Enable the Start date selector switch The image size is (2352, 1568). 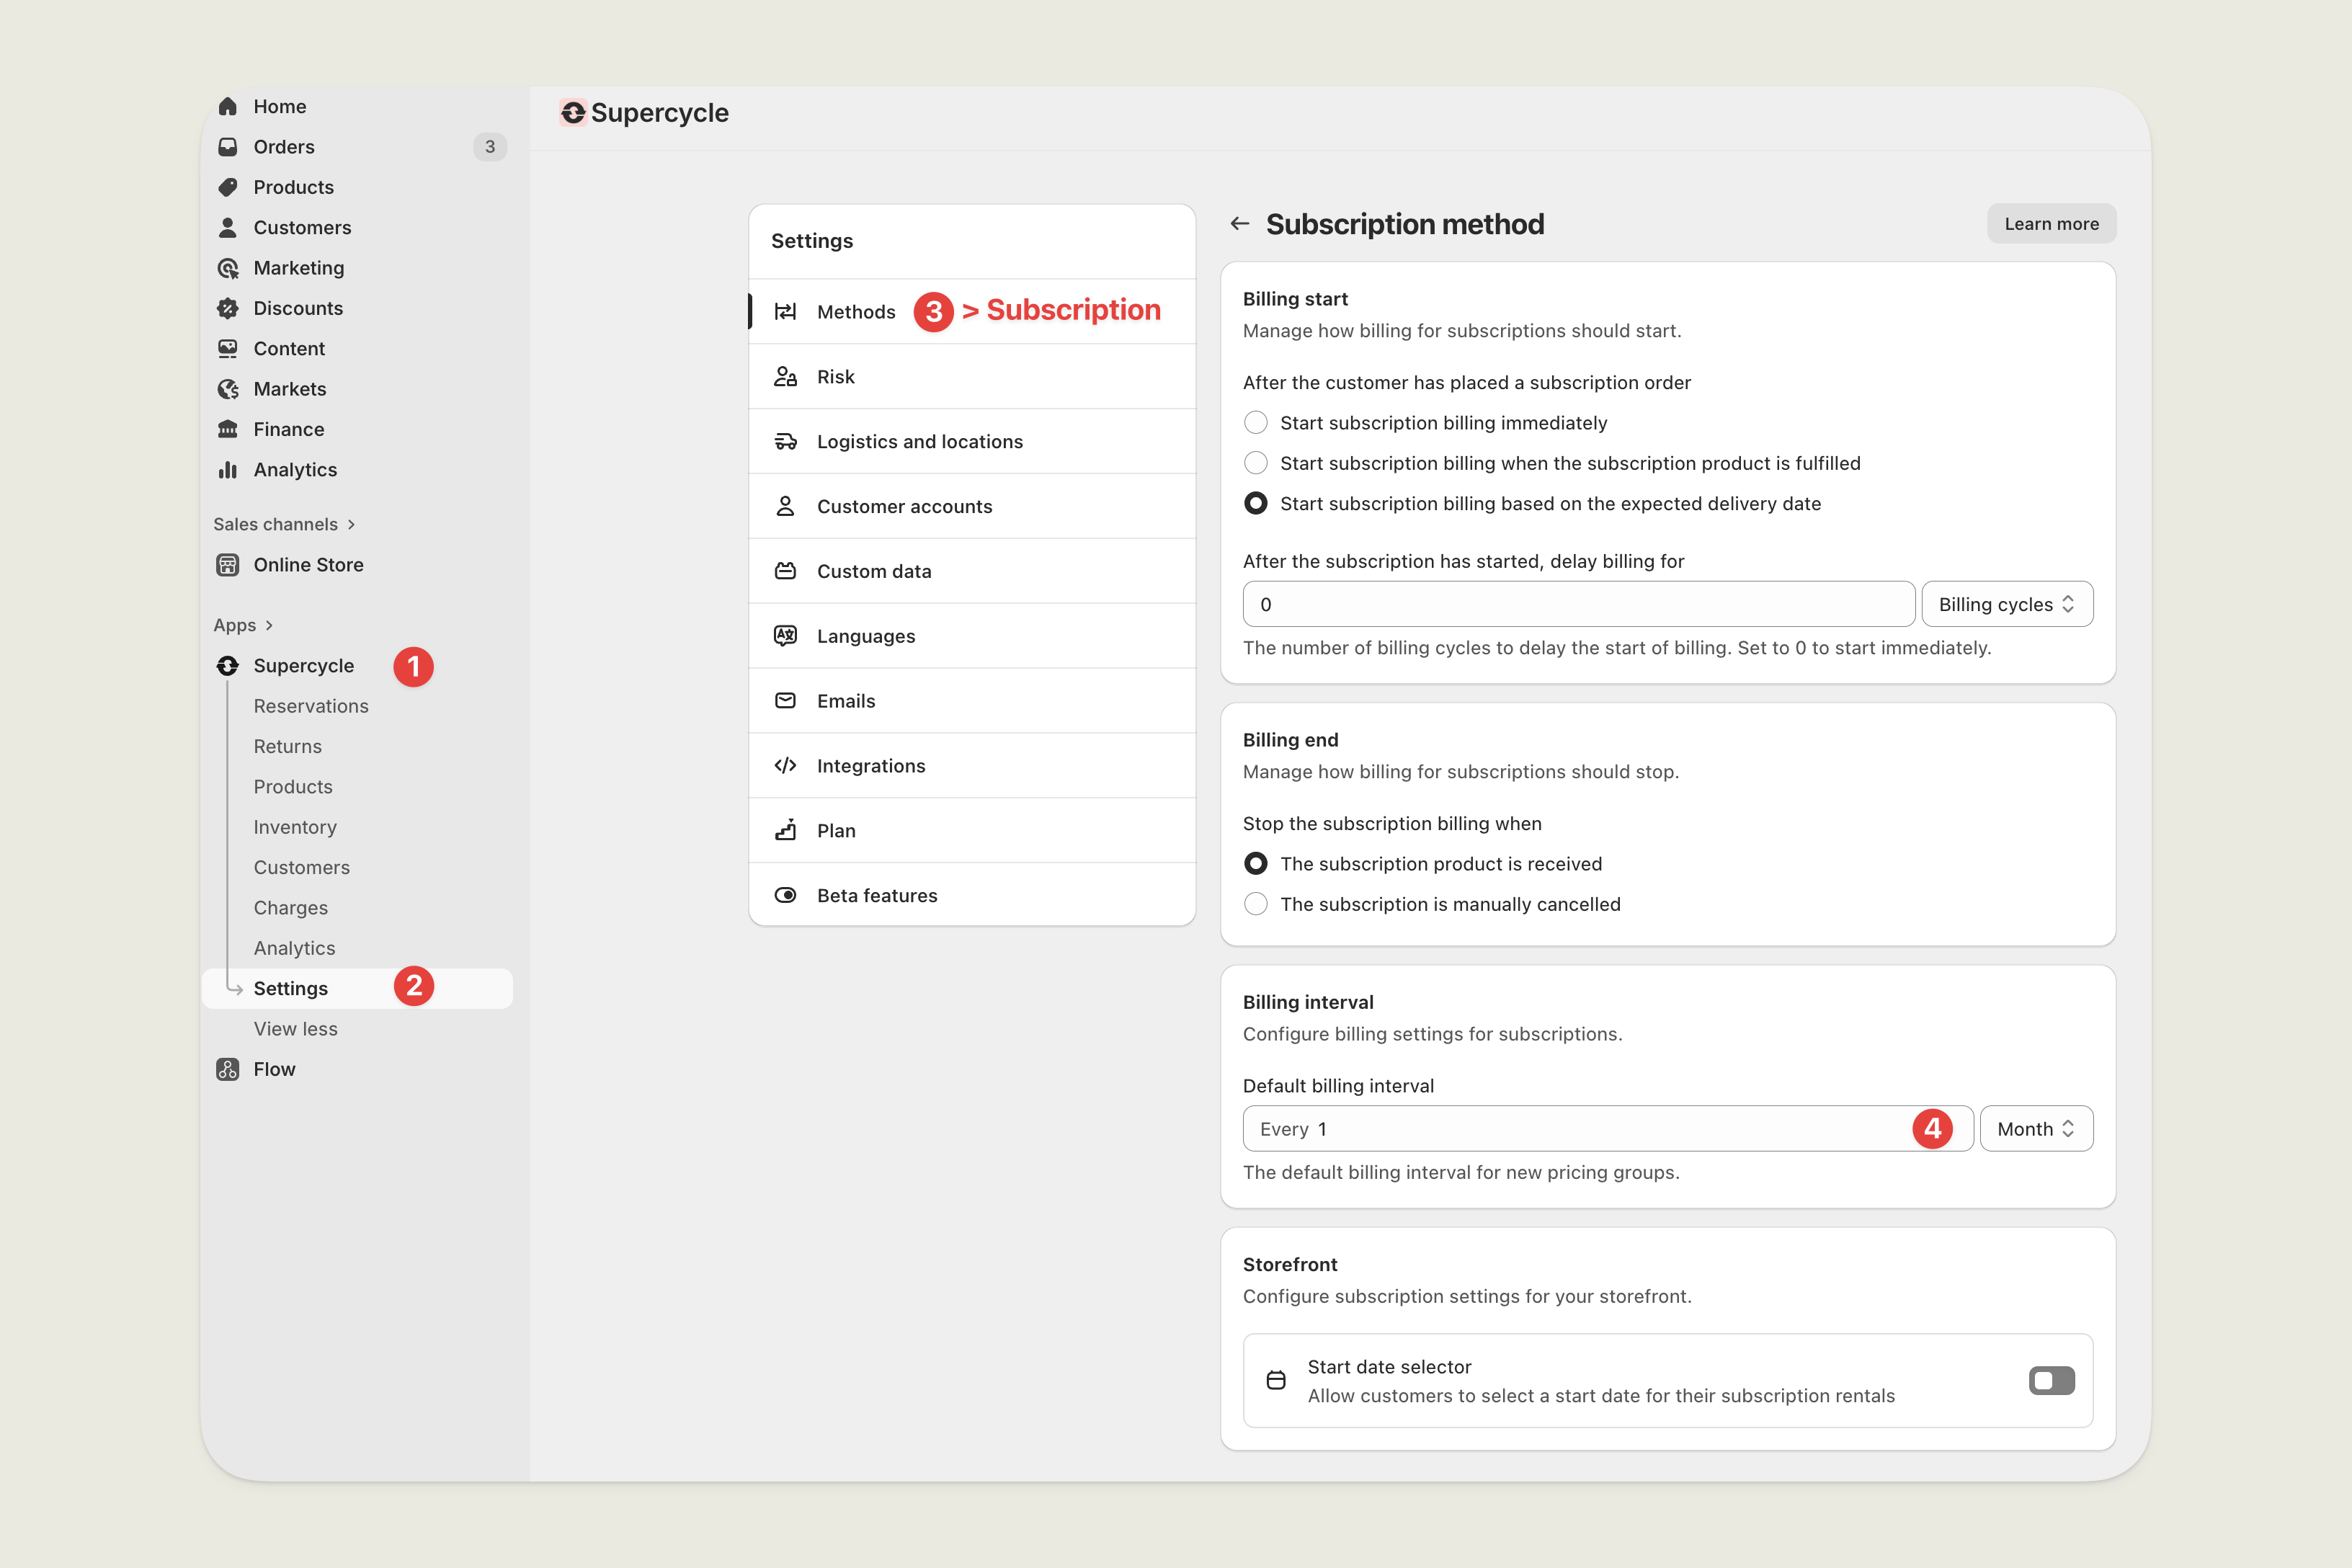pos(2051,1381)
